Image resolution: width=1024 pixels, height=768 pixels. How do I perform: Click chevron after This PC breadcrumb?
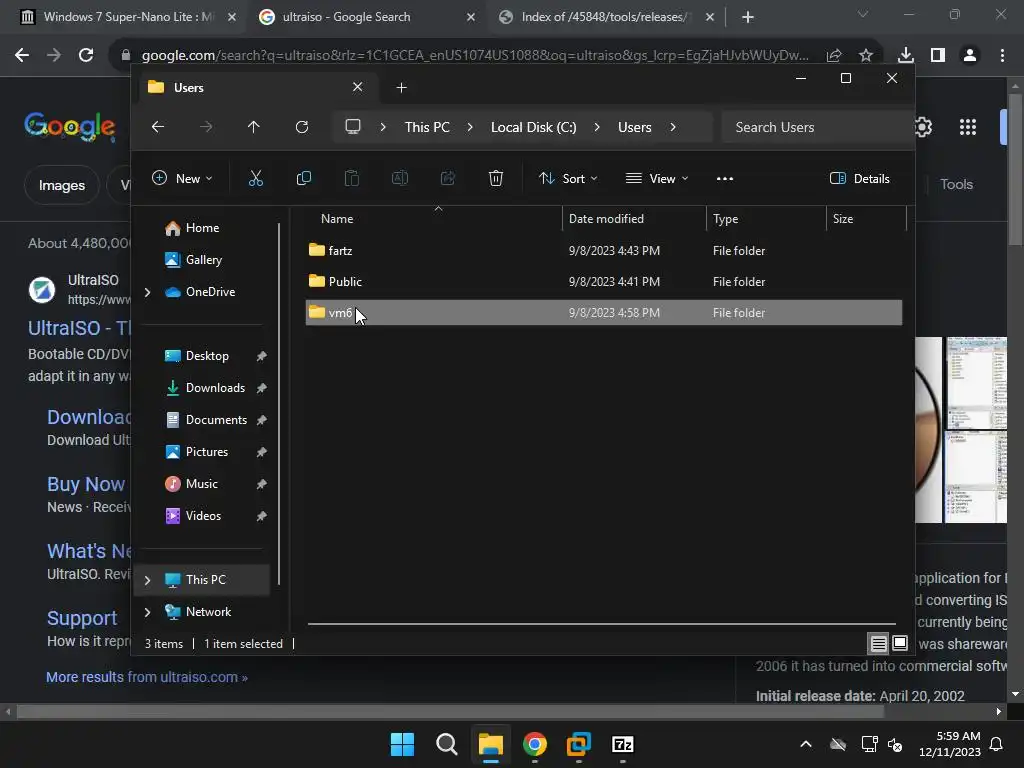click(470, 127)
